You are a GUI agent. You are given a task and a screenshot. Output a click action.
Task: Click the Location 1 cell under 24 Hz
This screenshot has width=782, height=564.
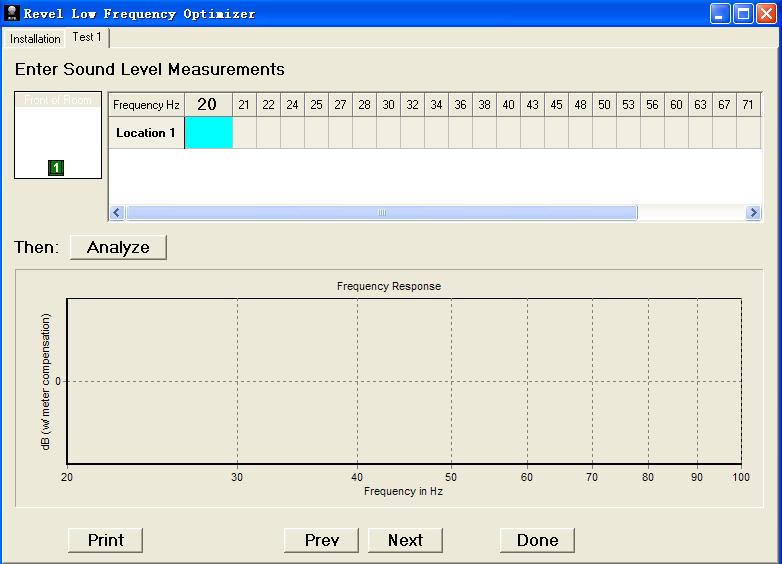[293, 133]
